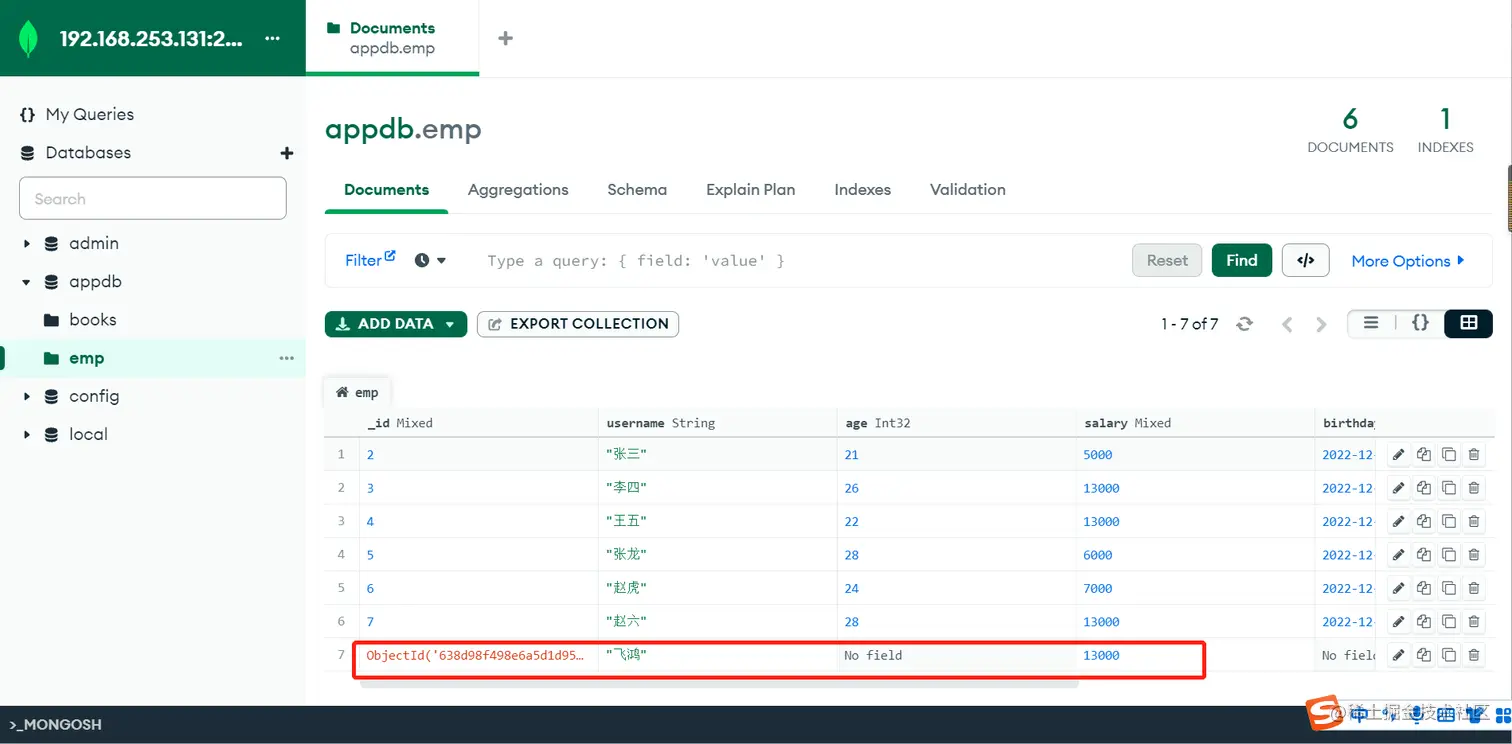
Task: Click the emp home breadcrumb
Action: (357, 392)
